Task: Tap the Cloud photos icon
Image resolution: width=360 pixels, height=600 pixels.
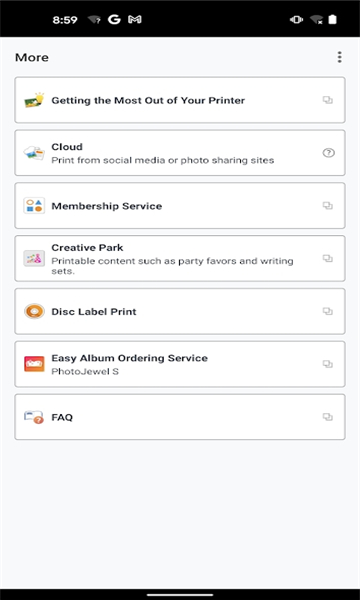Action: (34, 153)
